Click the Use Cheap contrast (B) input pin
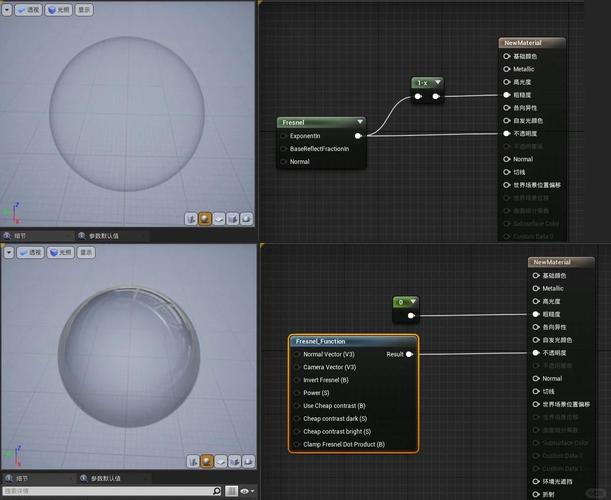This screenshot has height=500, width=611. [297, 406]
